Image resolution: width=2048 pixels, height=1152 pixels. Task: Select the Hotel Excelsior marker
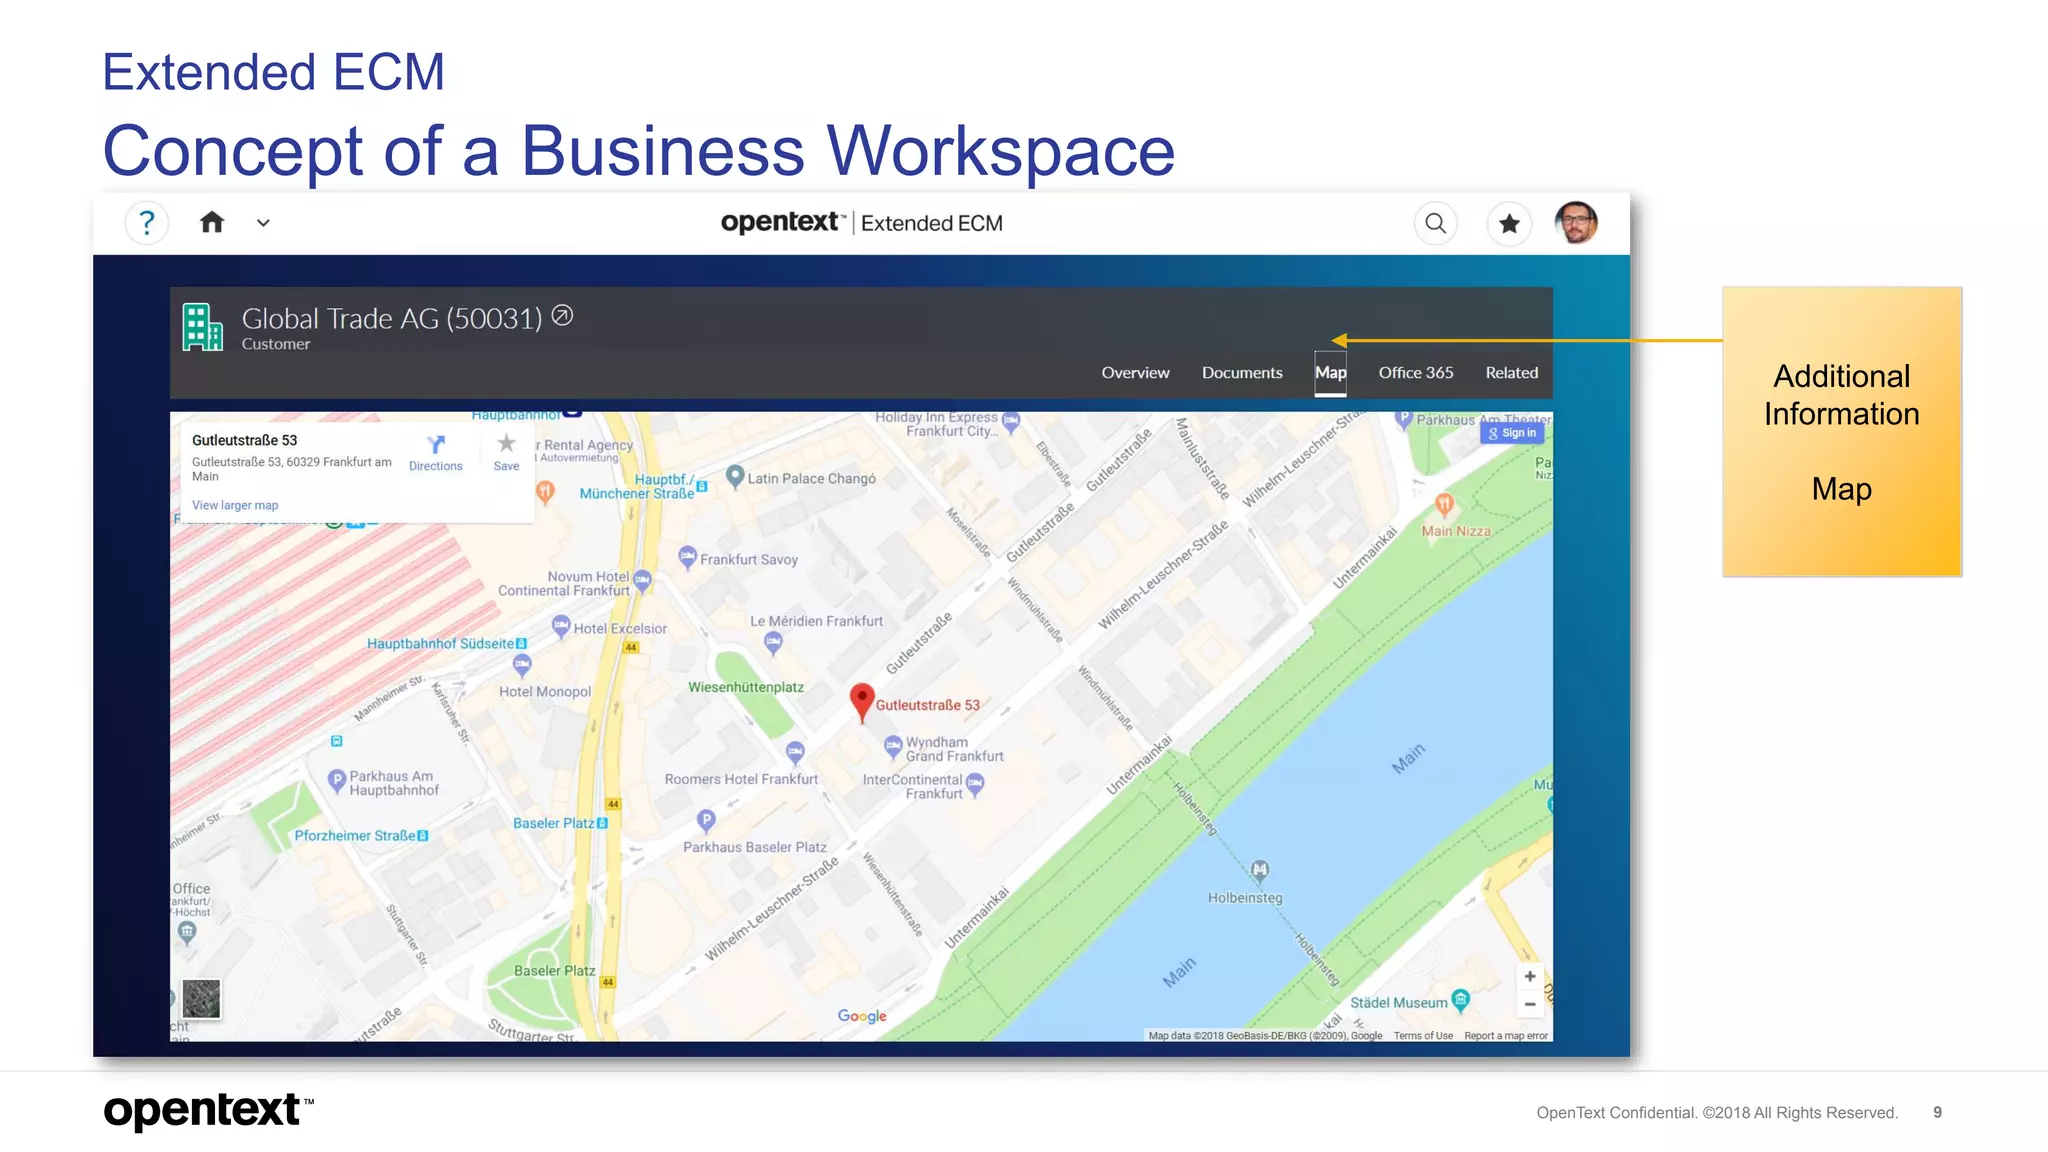(x=561, y=626)
